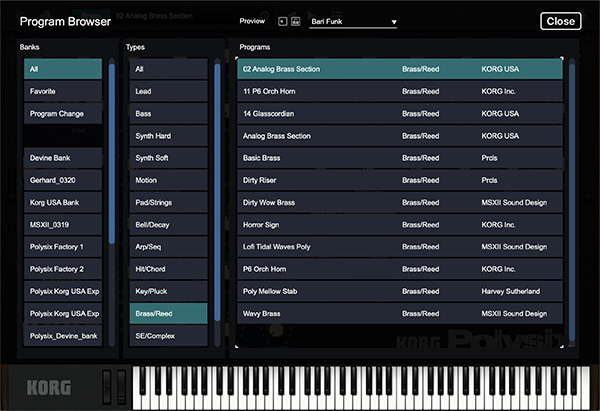Pick the Wavy Brass program
600x411 pixels.
click(x=400, y=313)
